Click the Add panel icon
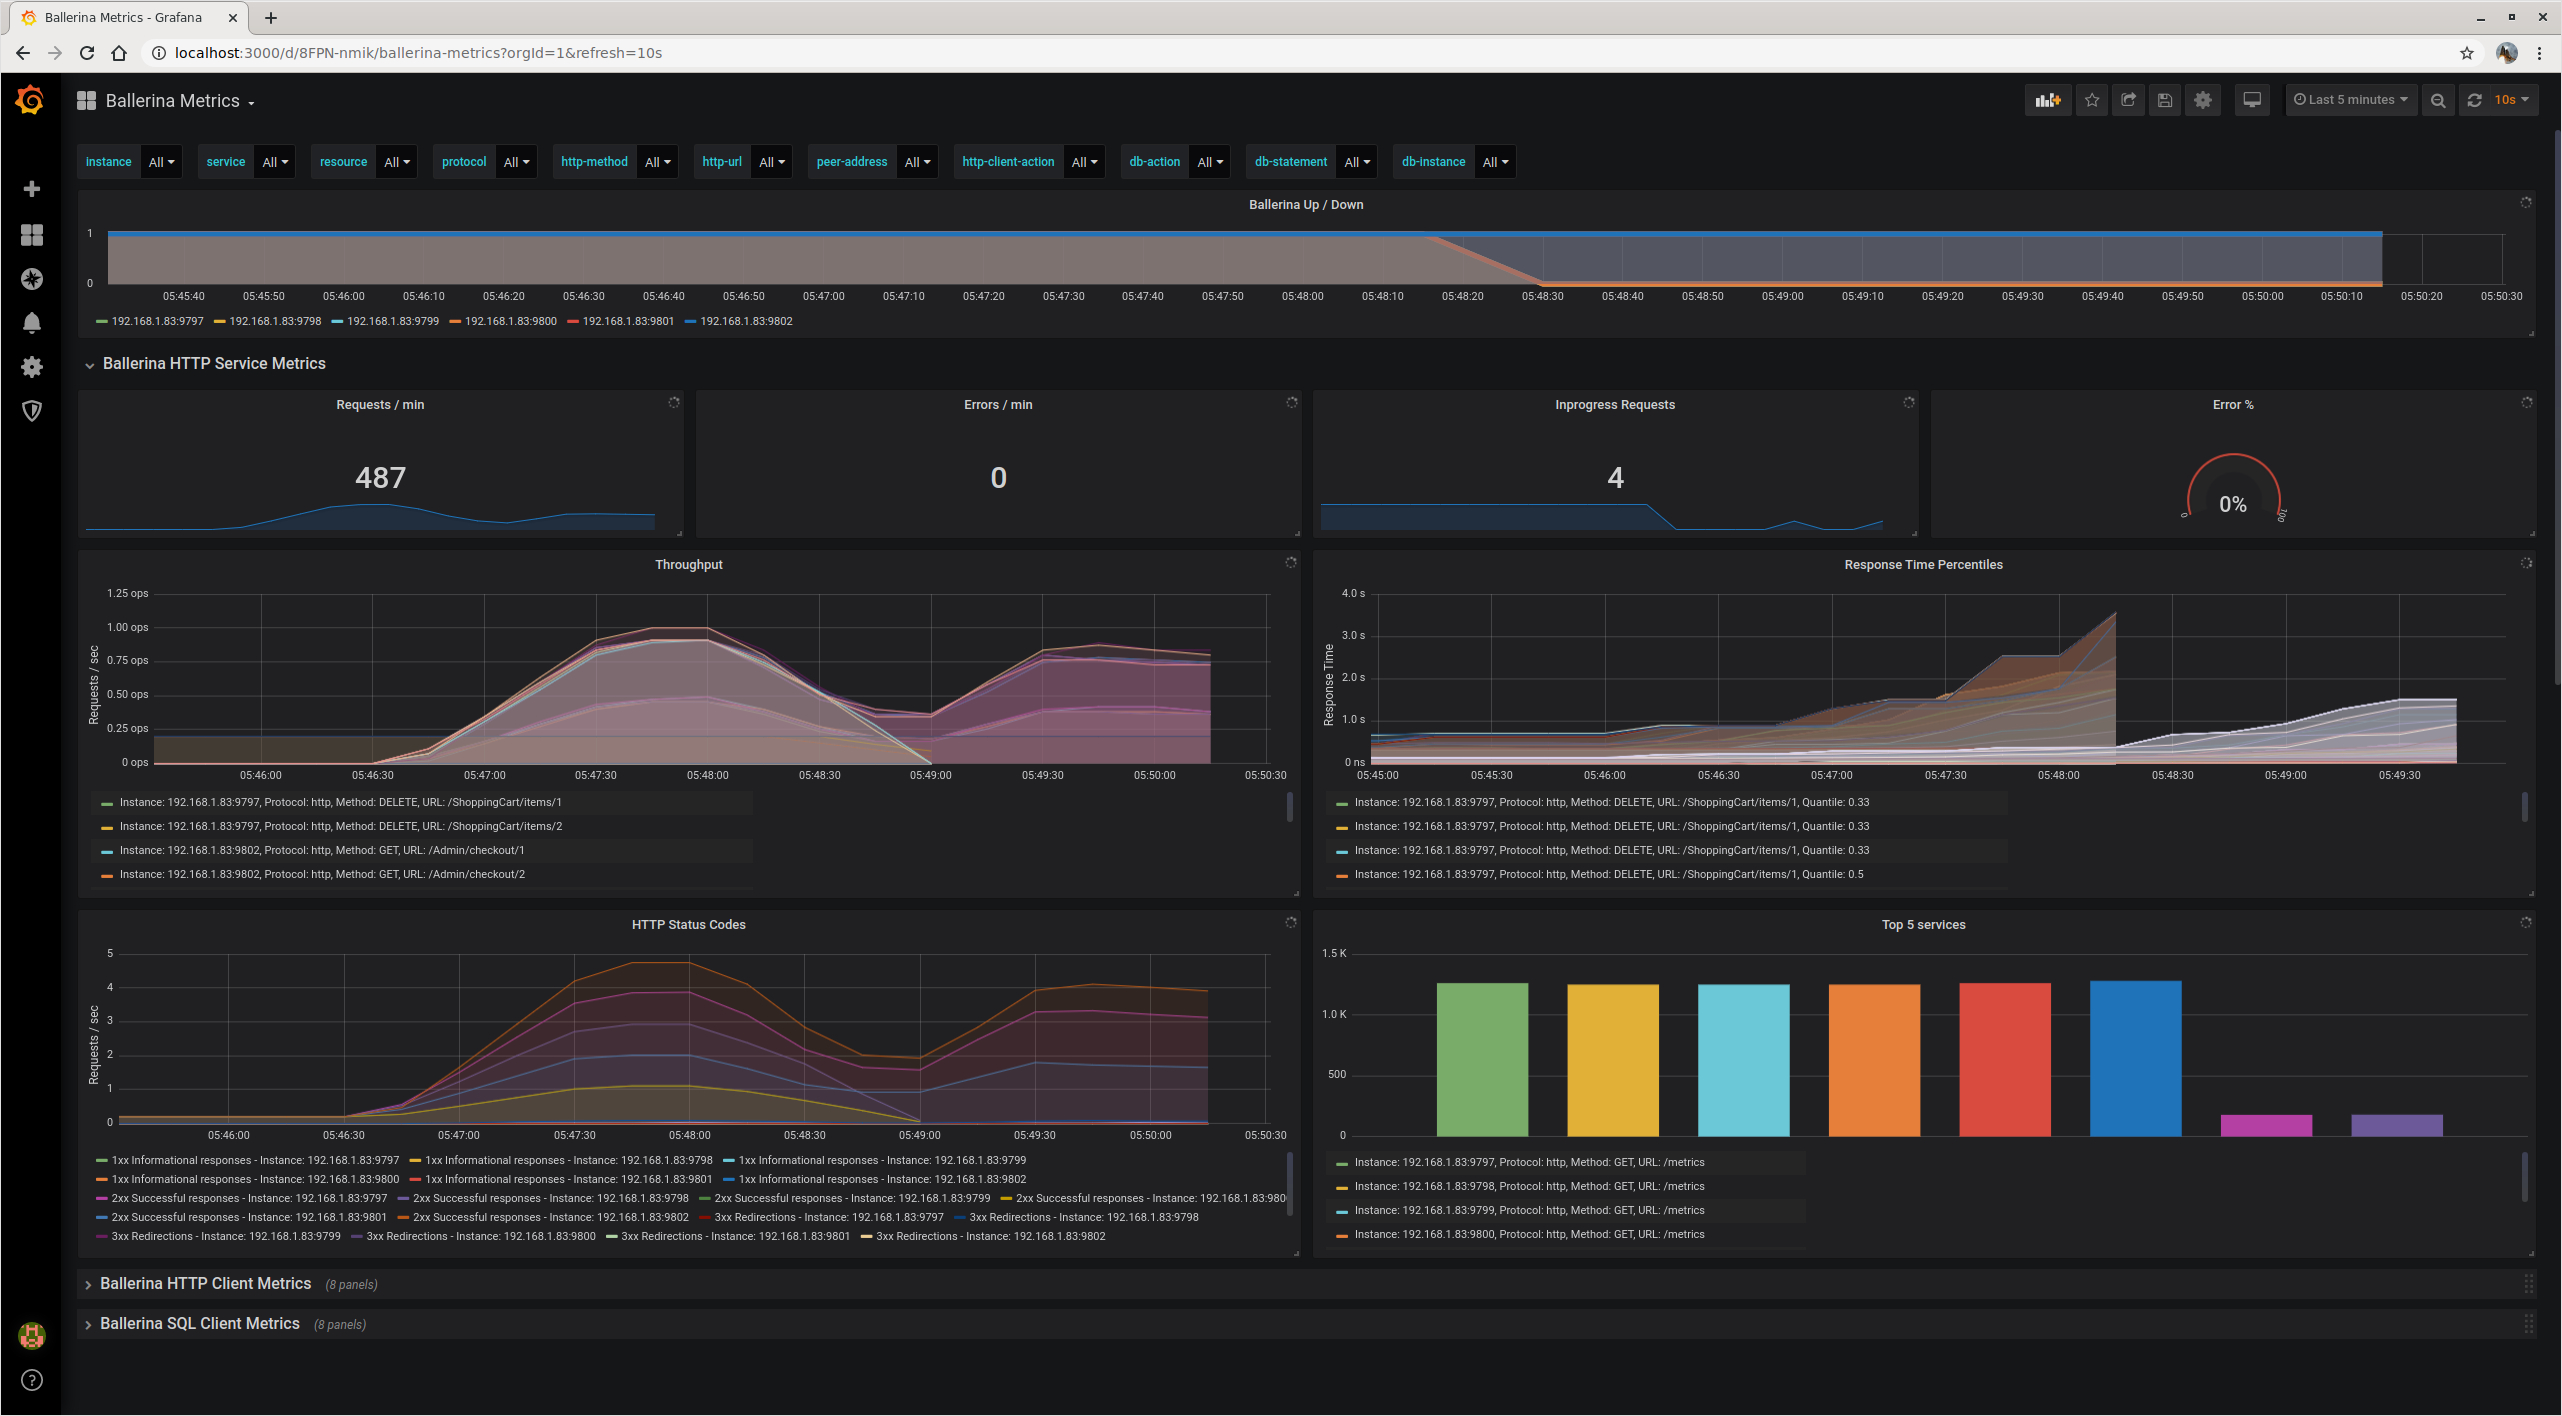2562x1416 pixels. pyautogui.click(x=2047, y=100)
